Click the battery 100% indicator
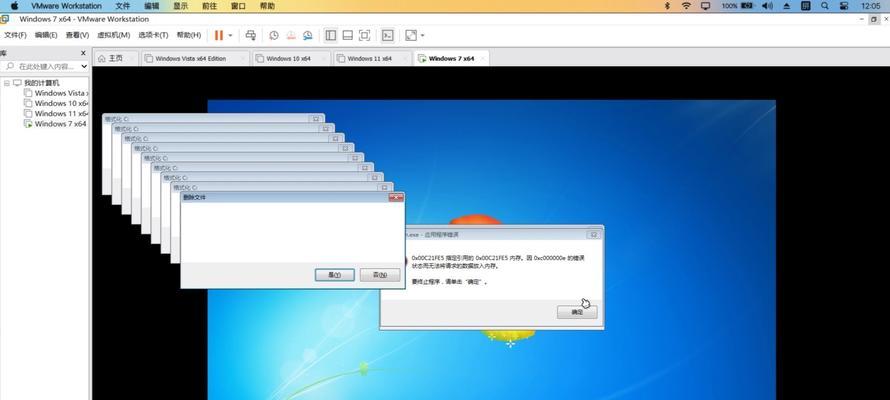Screen dimensions: 890x400 (x=737, y=6)
